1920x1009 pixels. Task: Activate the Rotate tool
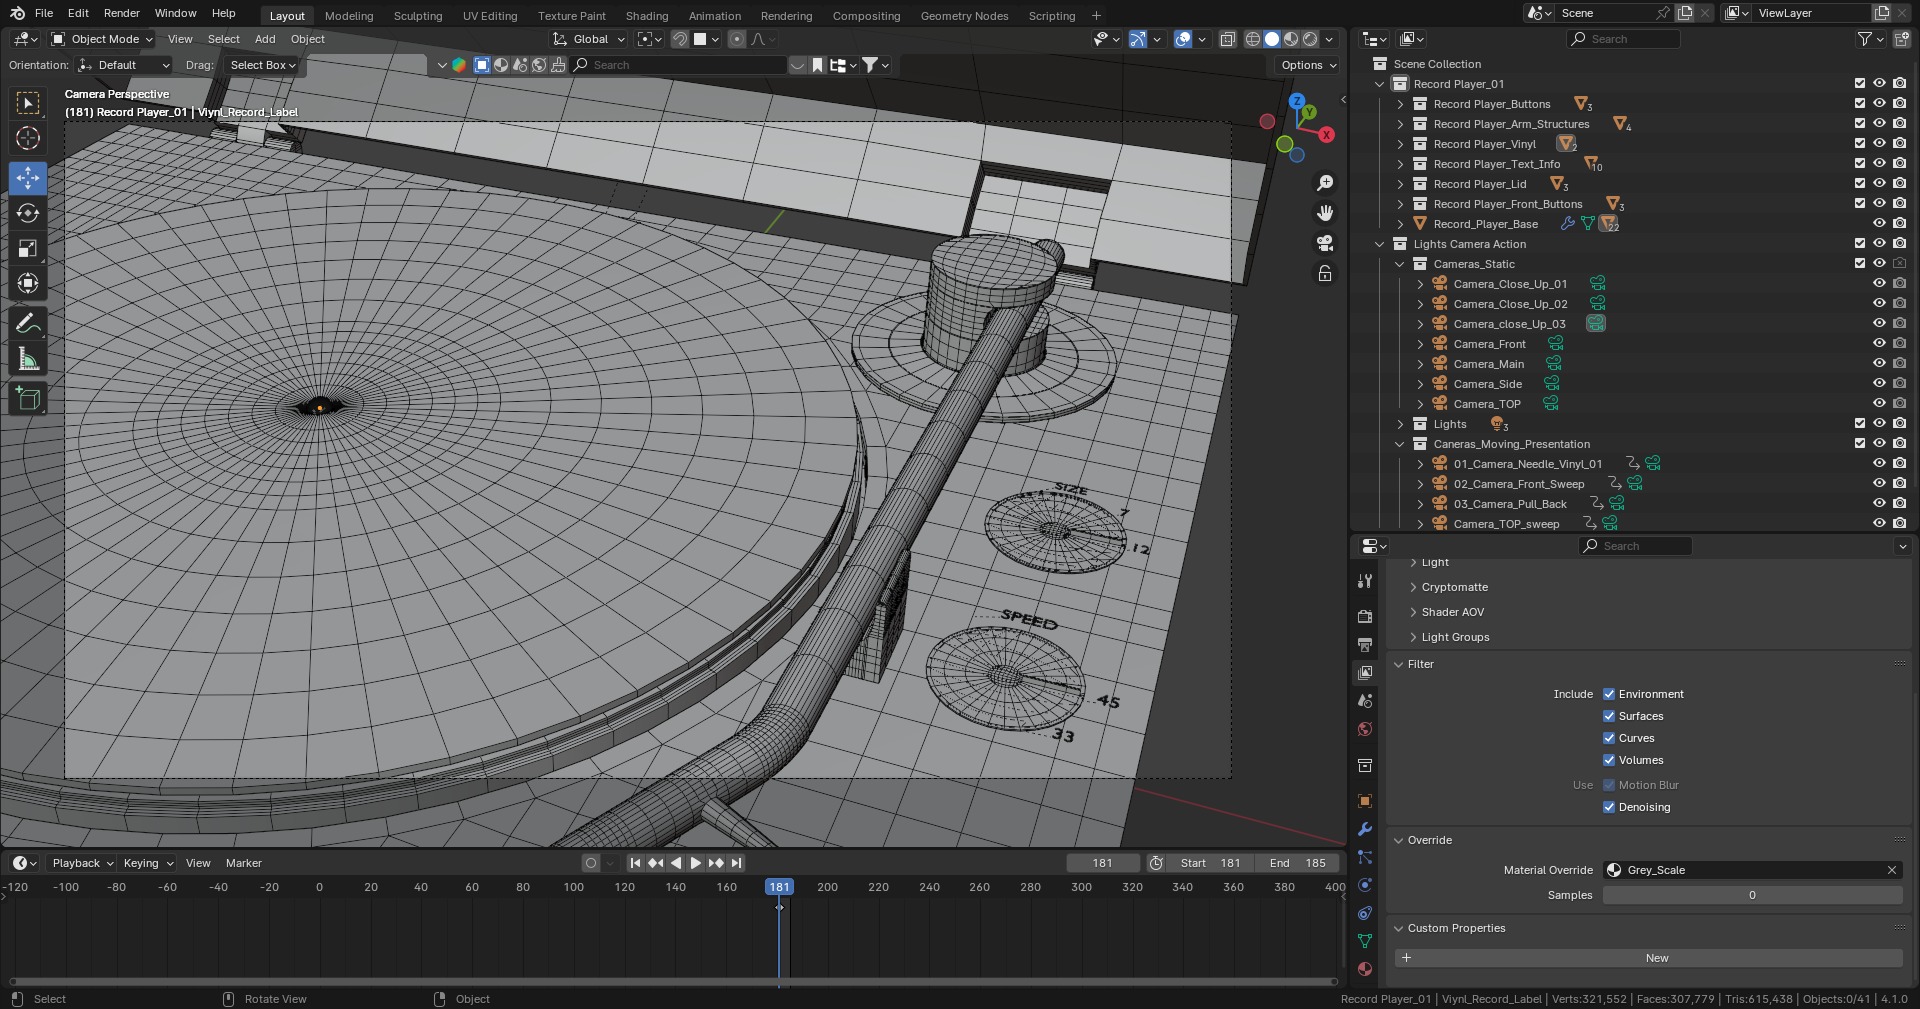point(28,214)
